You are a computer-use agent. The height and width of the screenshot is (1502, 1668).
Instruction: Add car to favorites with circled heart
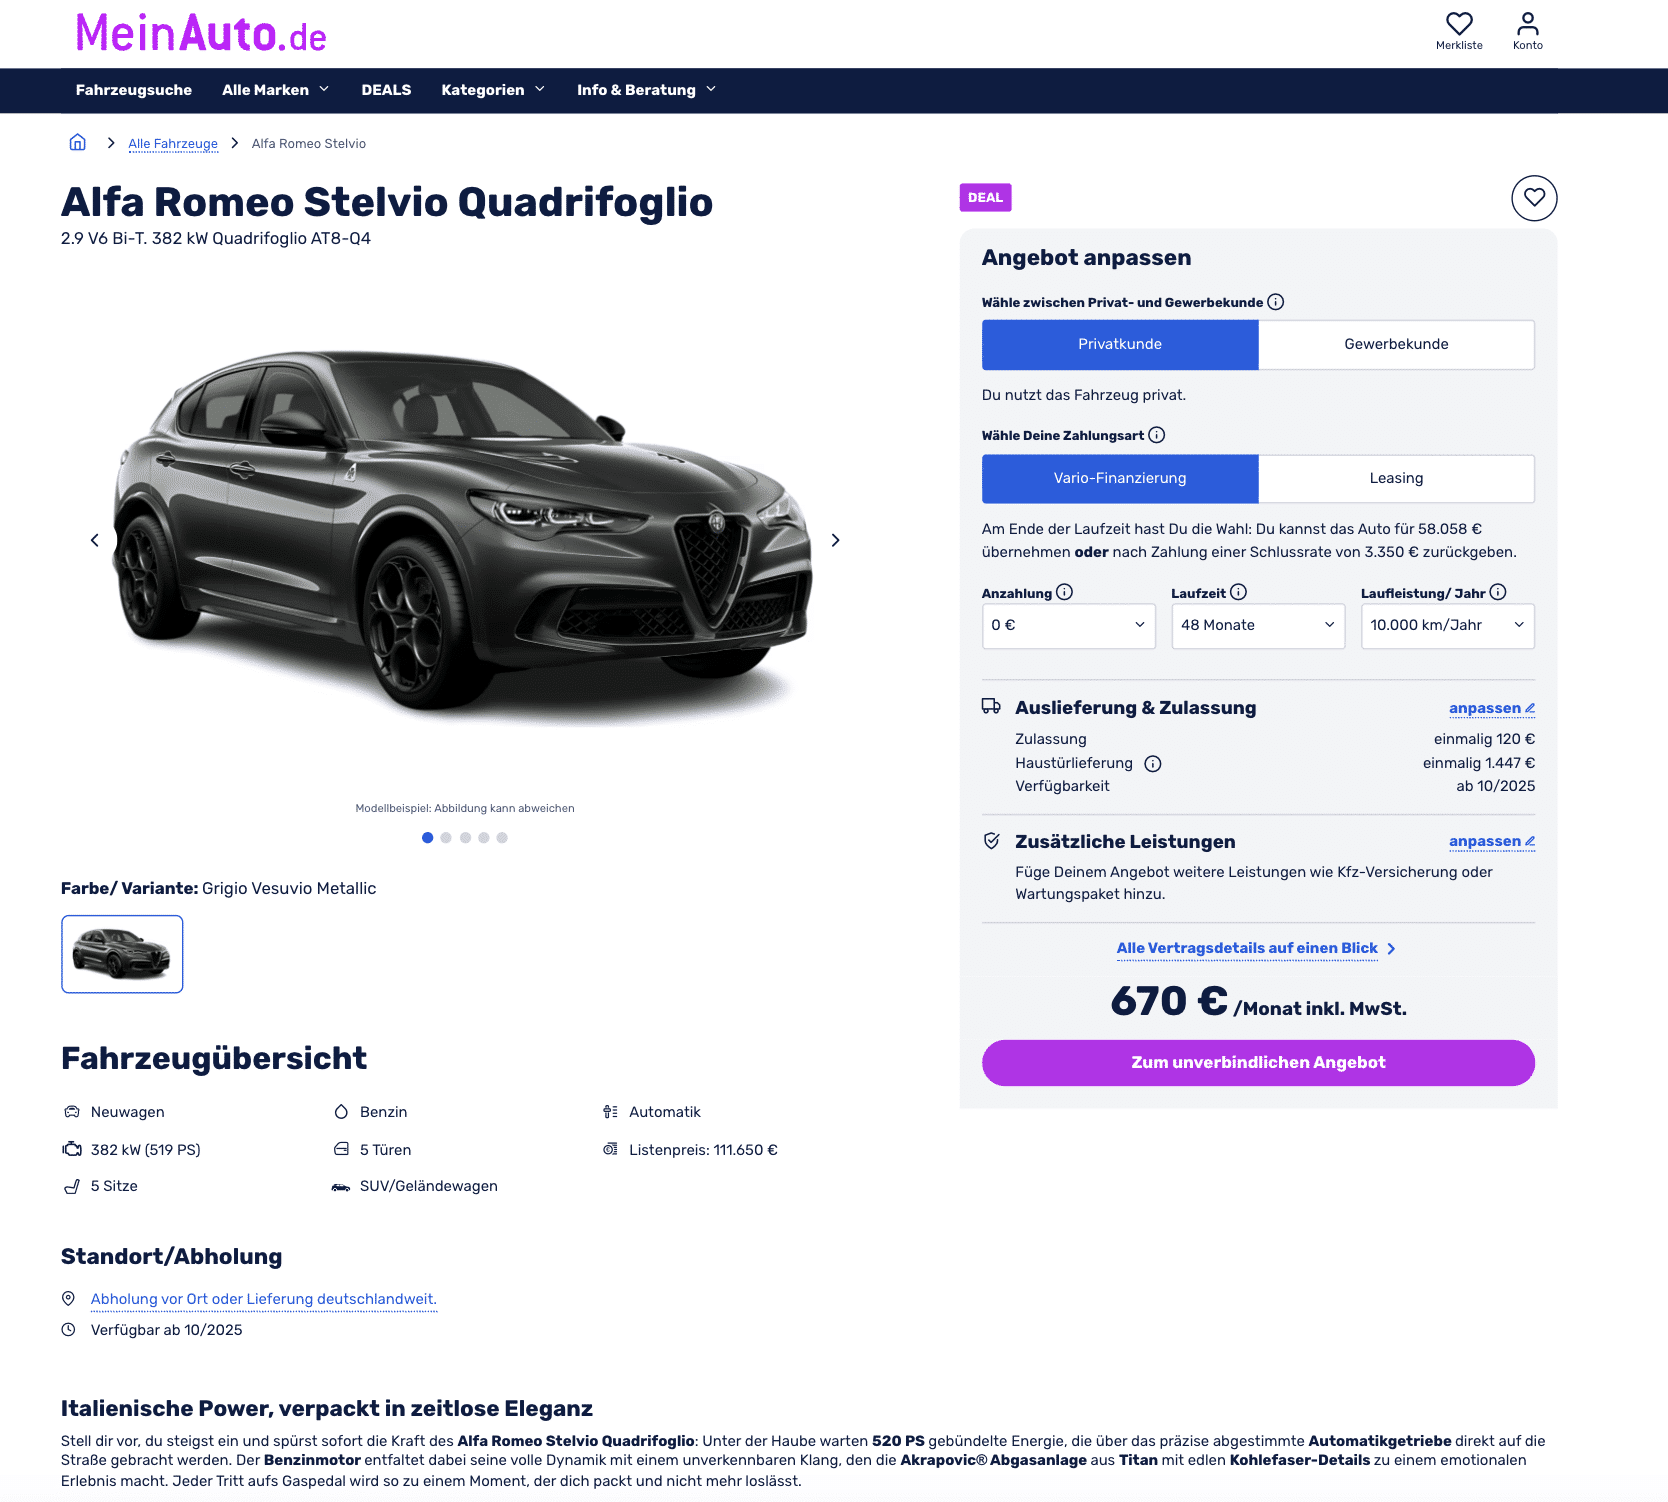pos(1534,198)
